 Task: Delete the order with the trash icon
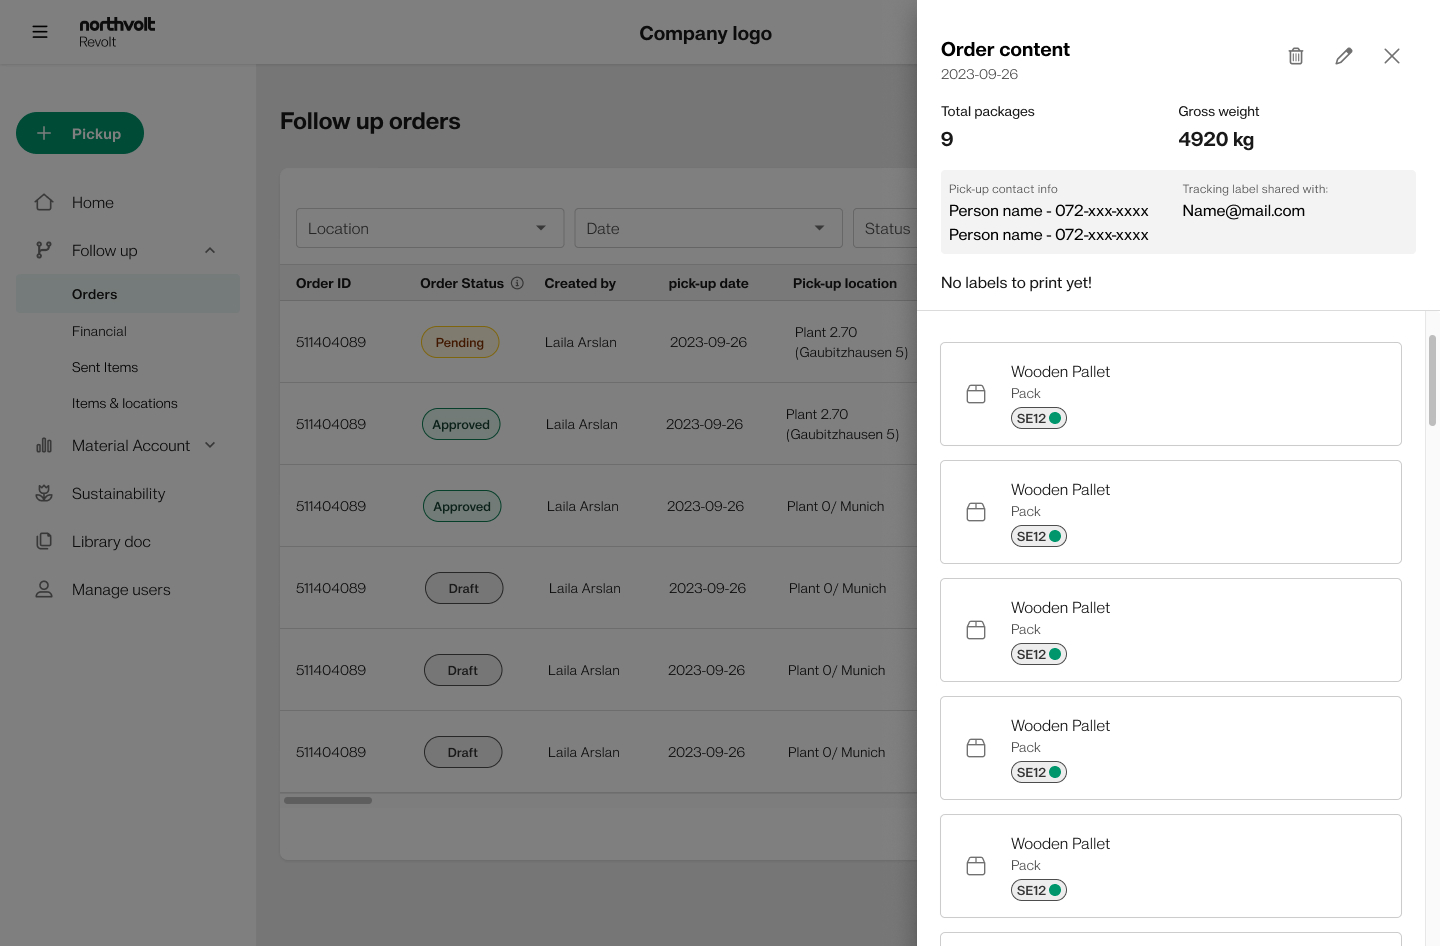click(1296, 56)
